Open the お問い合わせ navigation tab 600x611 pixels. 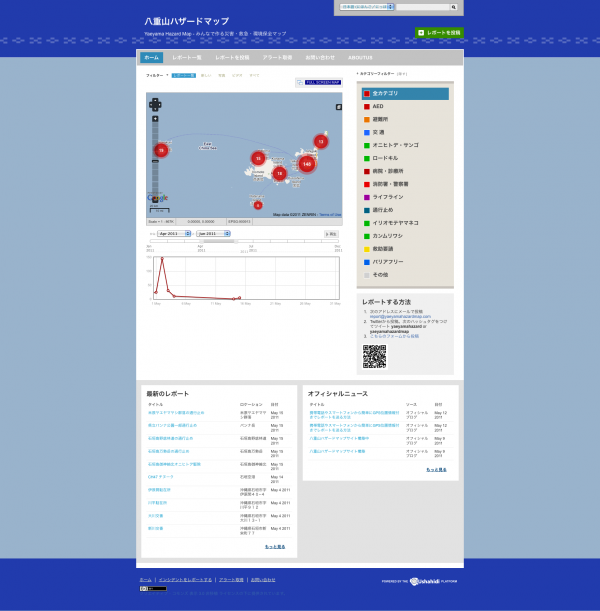320,58
